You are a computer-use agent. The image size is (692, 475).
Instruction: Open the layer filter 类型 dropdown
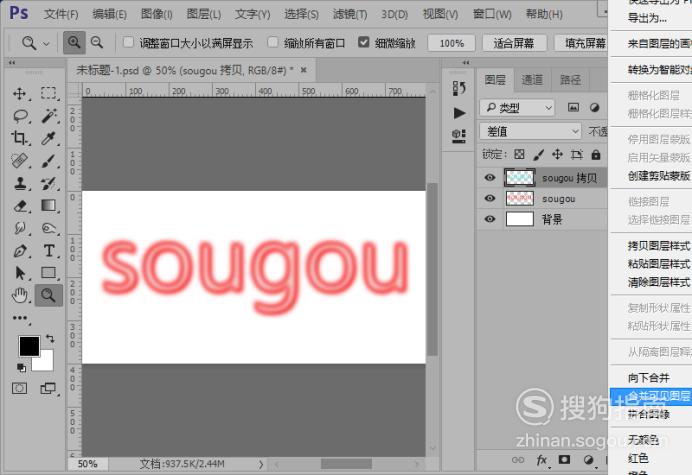[517, 108]
